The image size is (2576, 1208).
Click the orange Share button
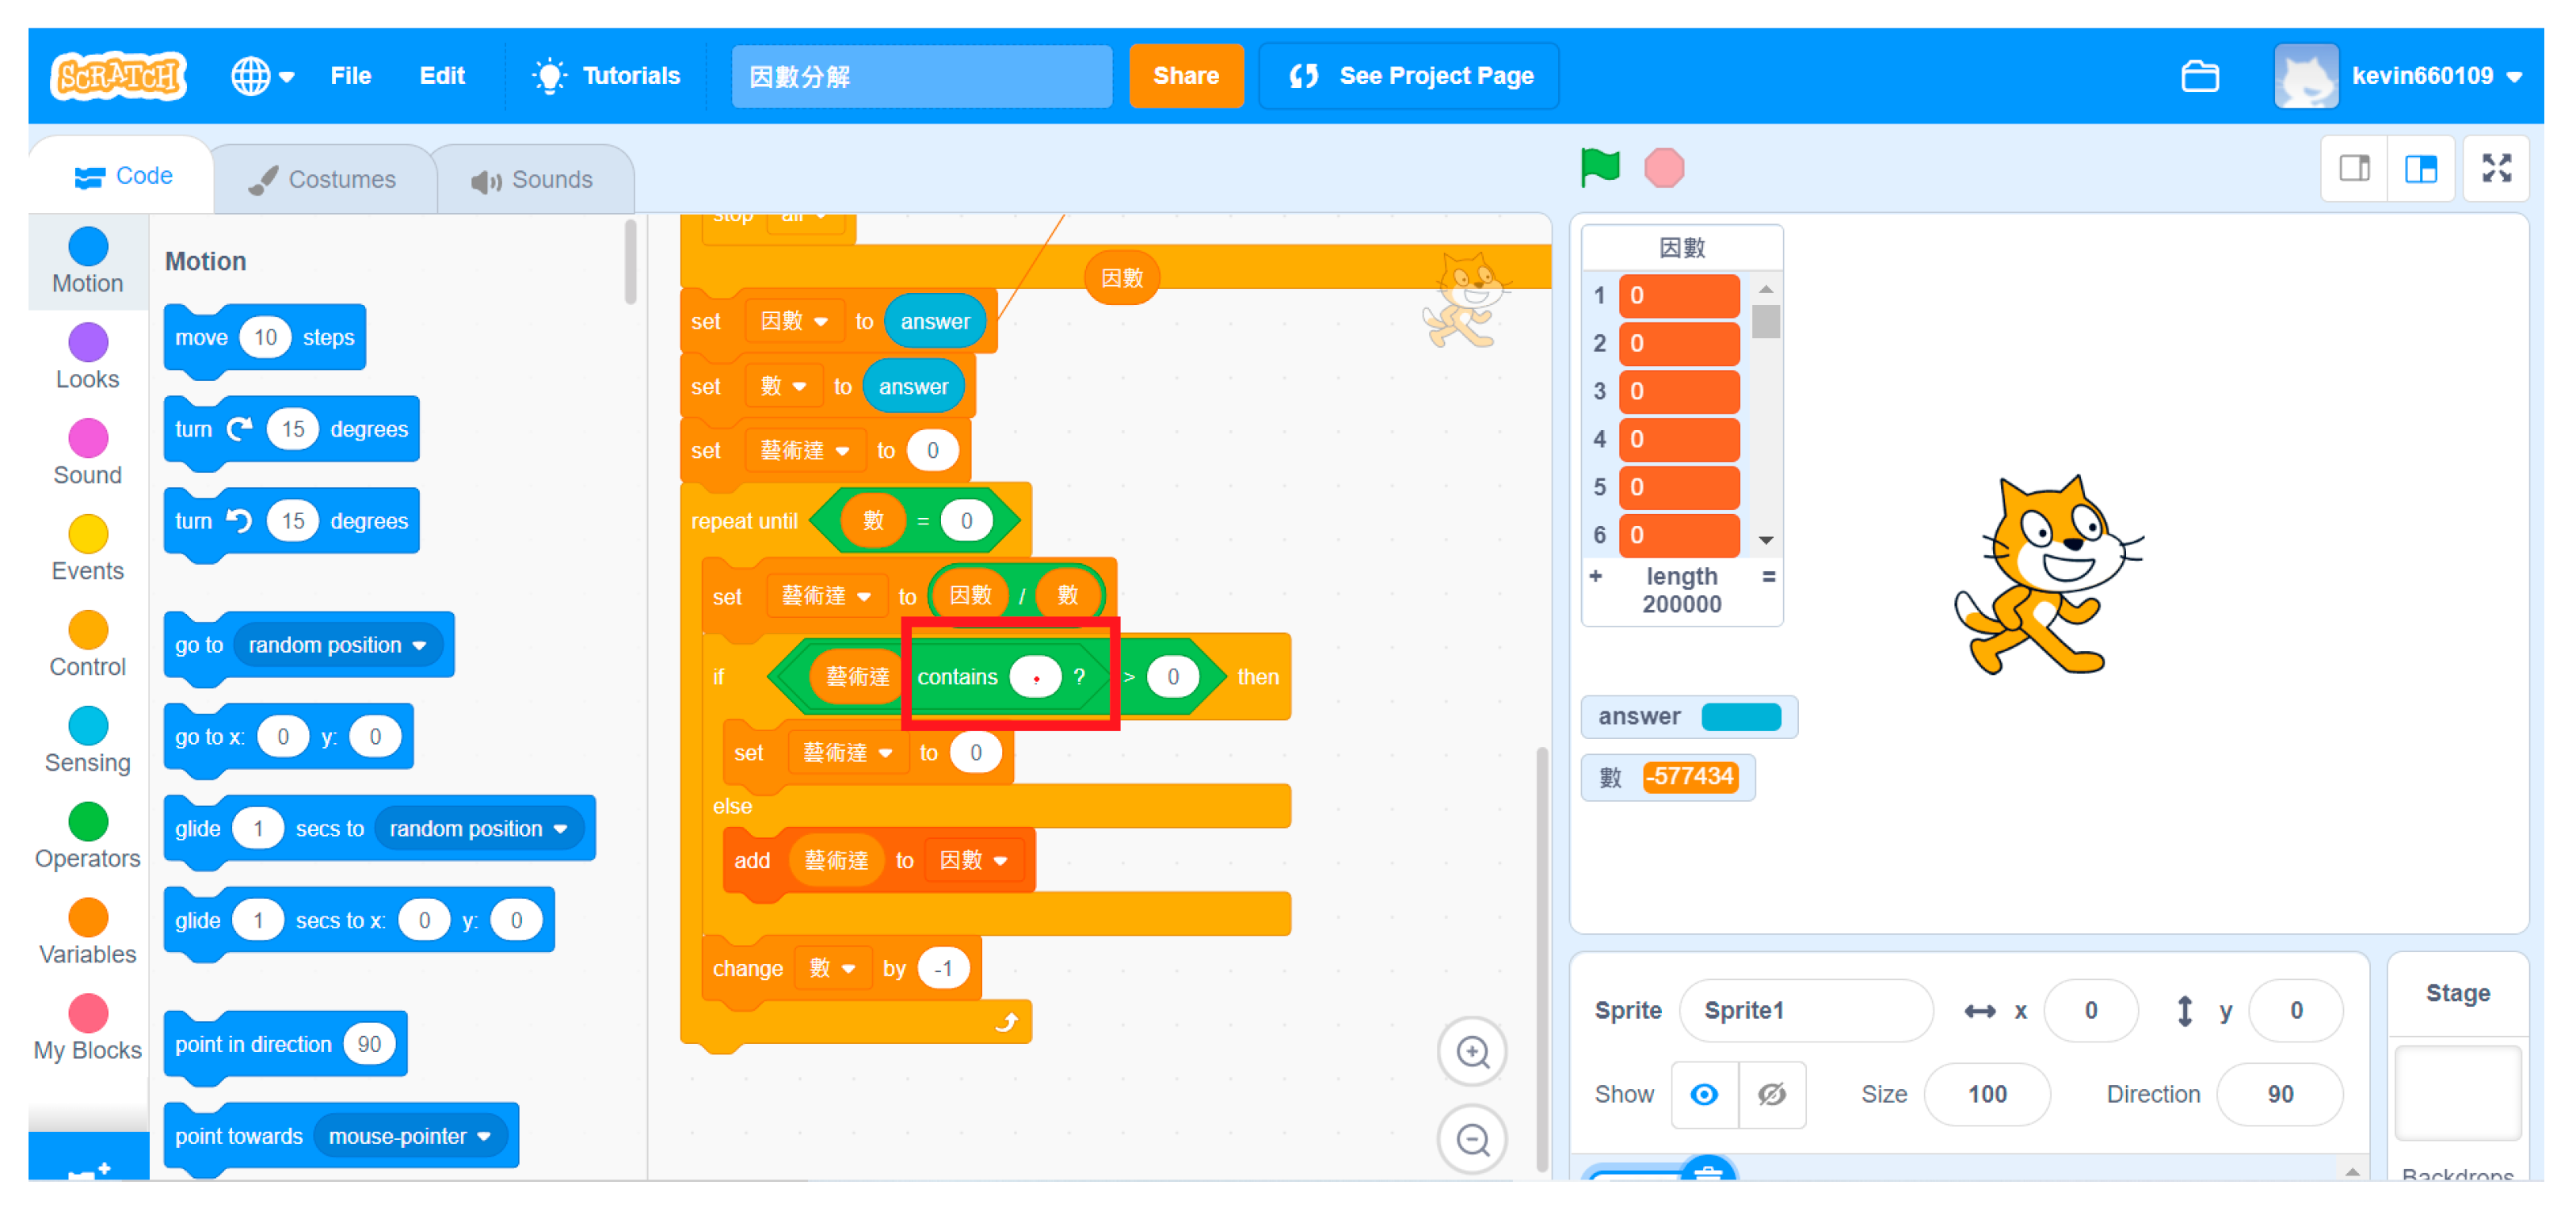(1185, 76)
